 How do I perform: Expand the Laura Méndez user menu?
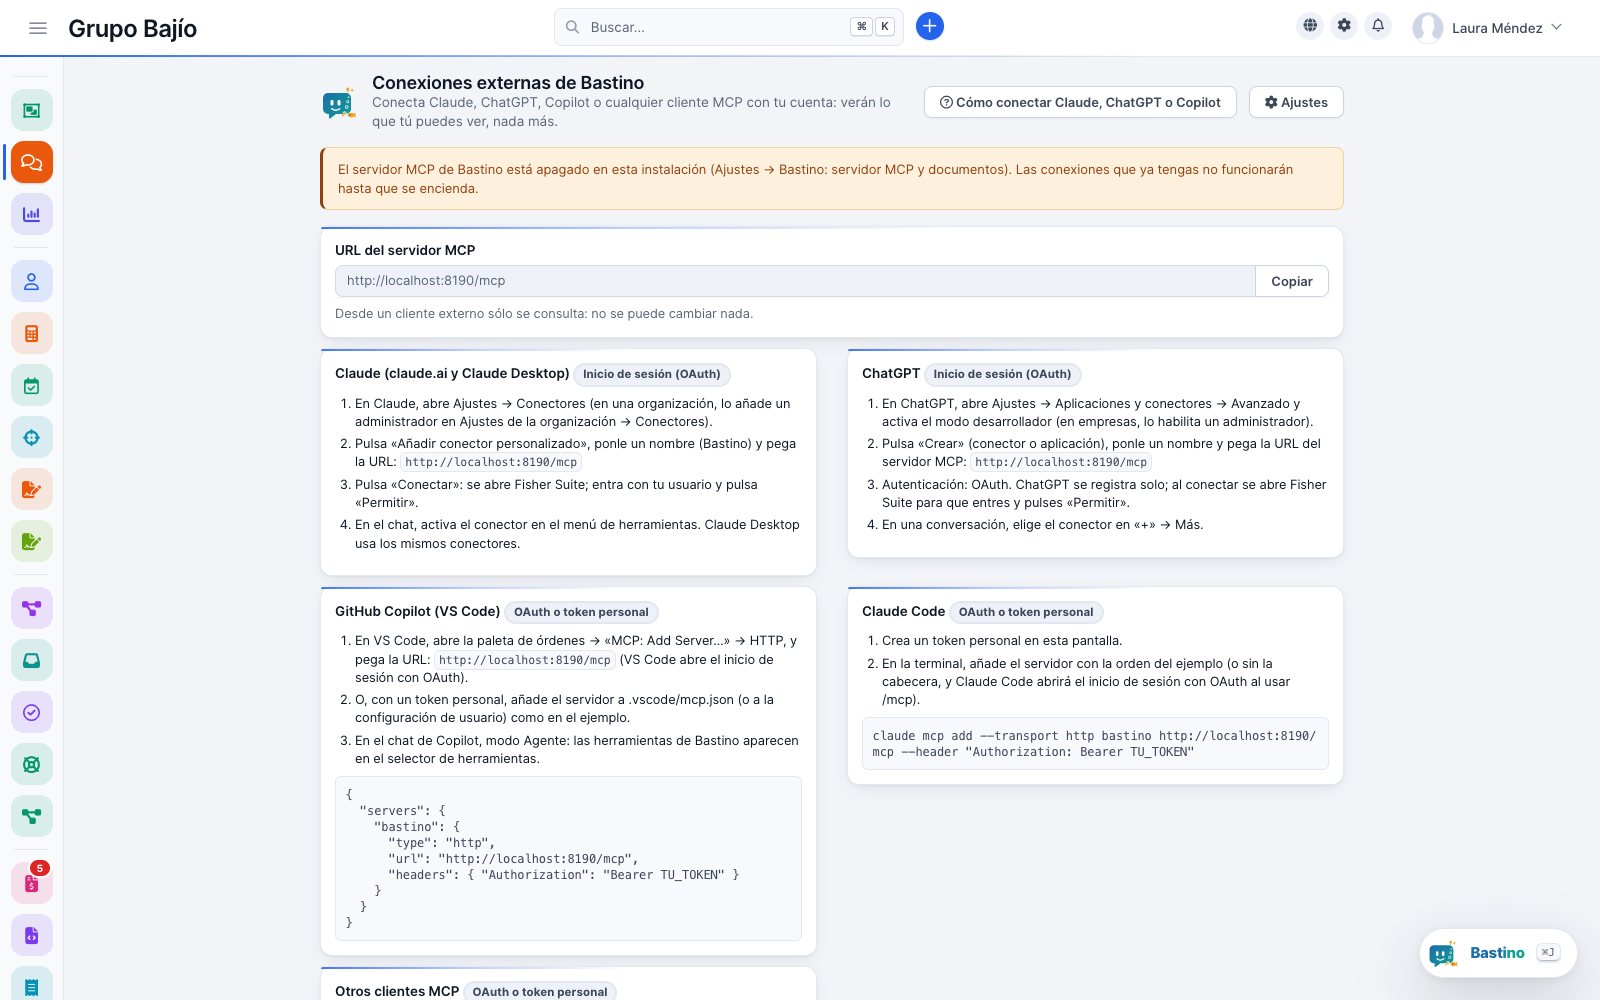1488,28
